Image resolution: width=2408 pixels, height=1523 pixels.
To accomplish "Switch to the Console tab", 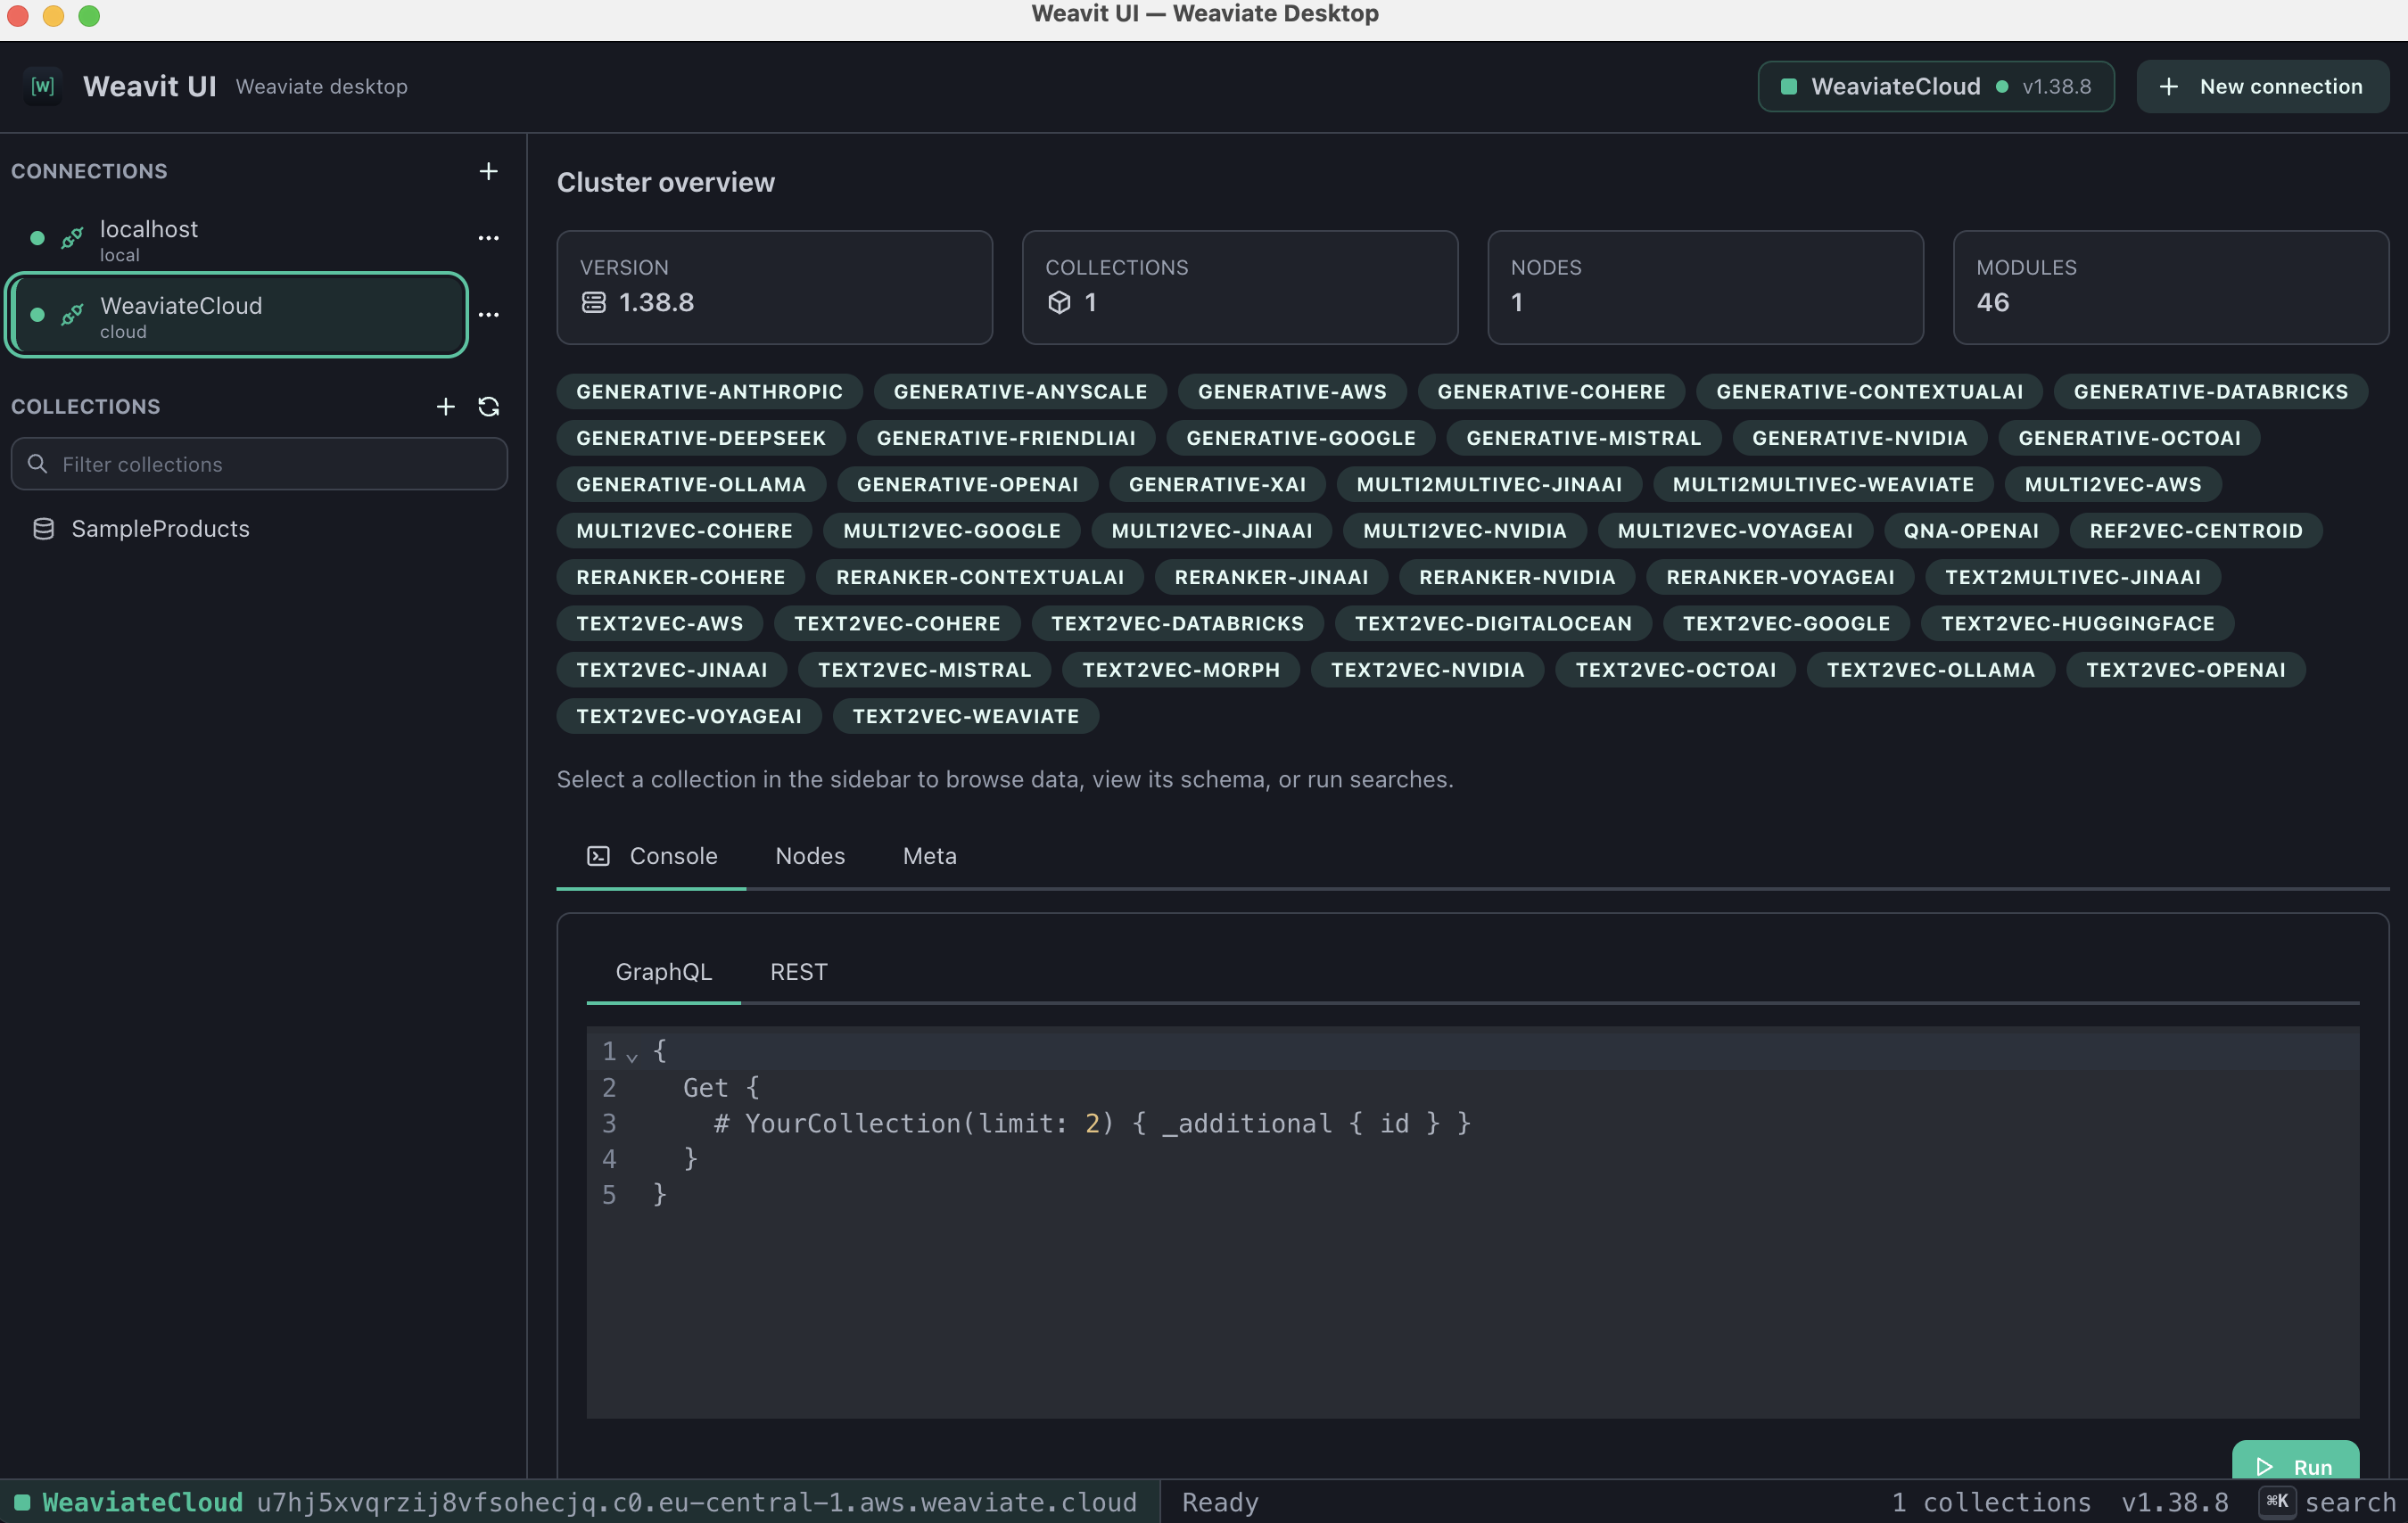I will point(652,856).
